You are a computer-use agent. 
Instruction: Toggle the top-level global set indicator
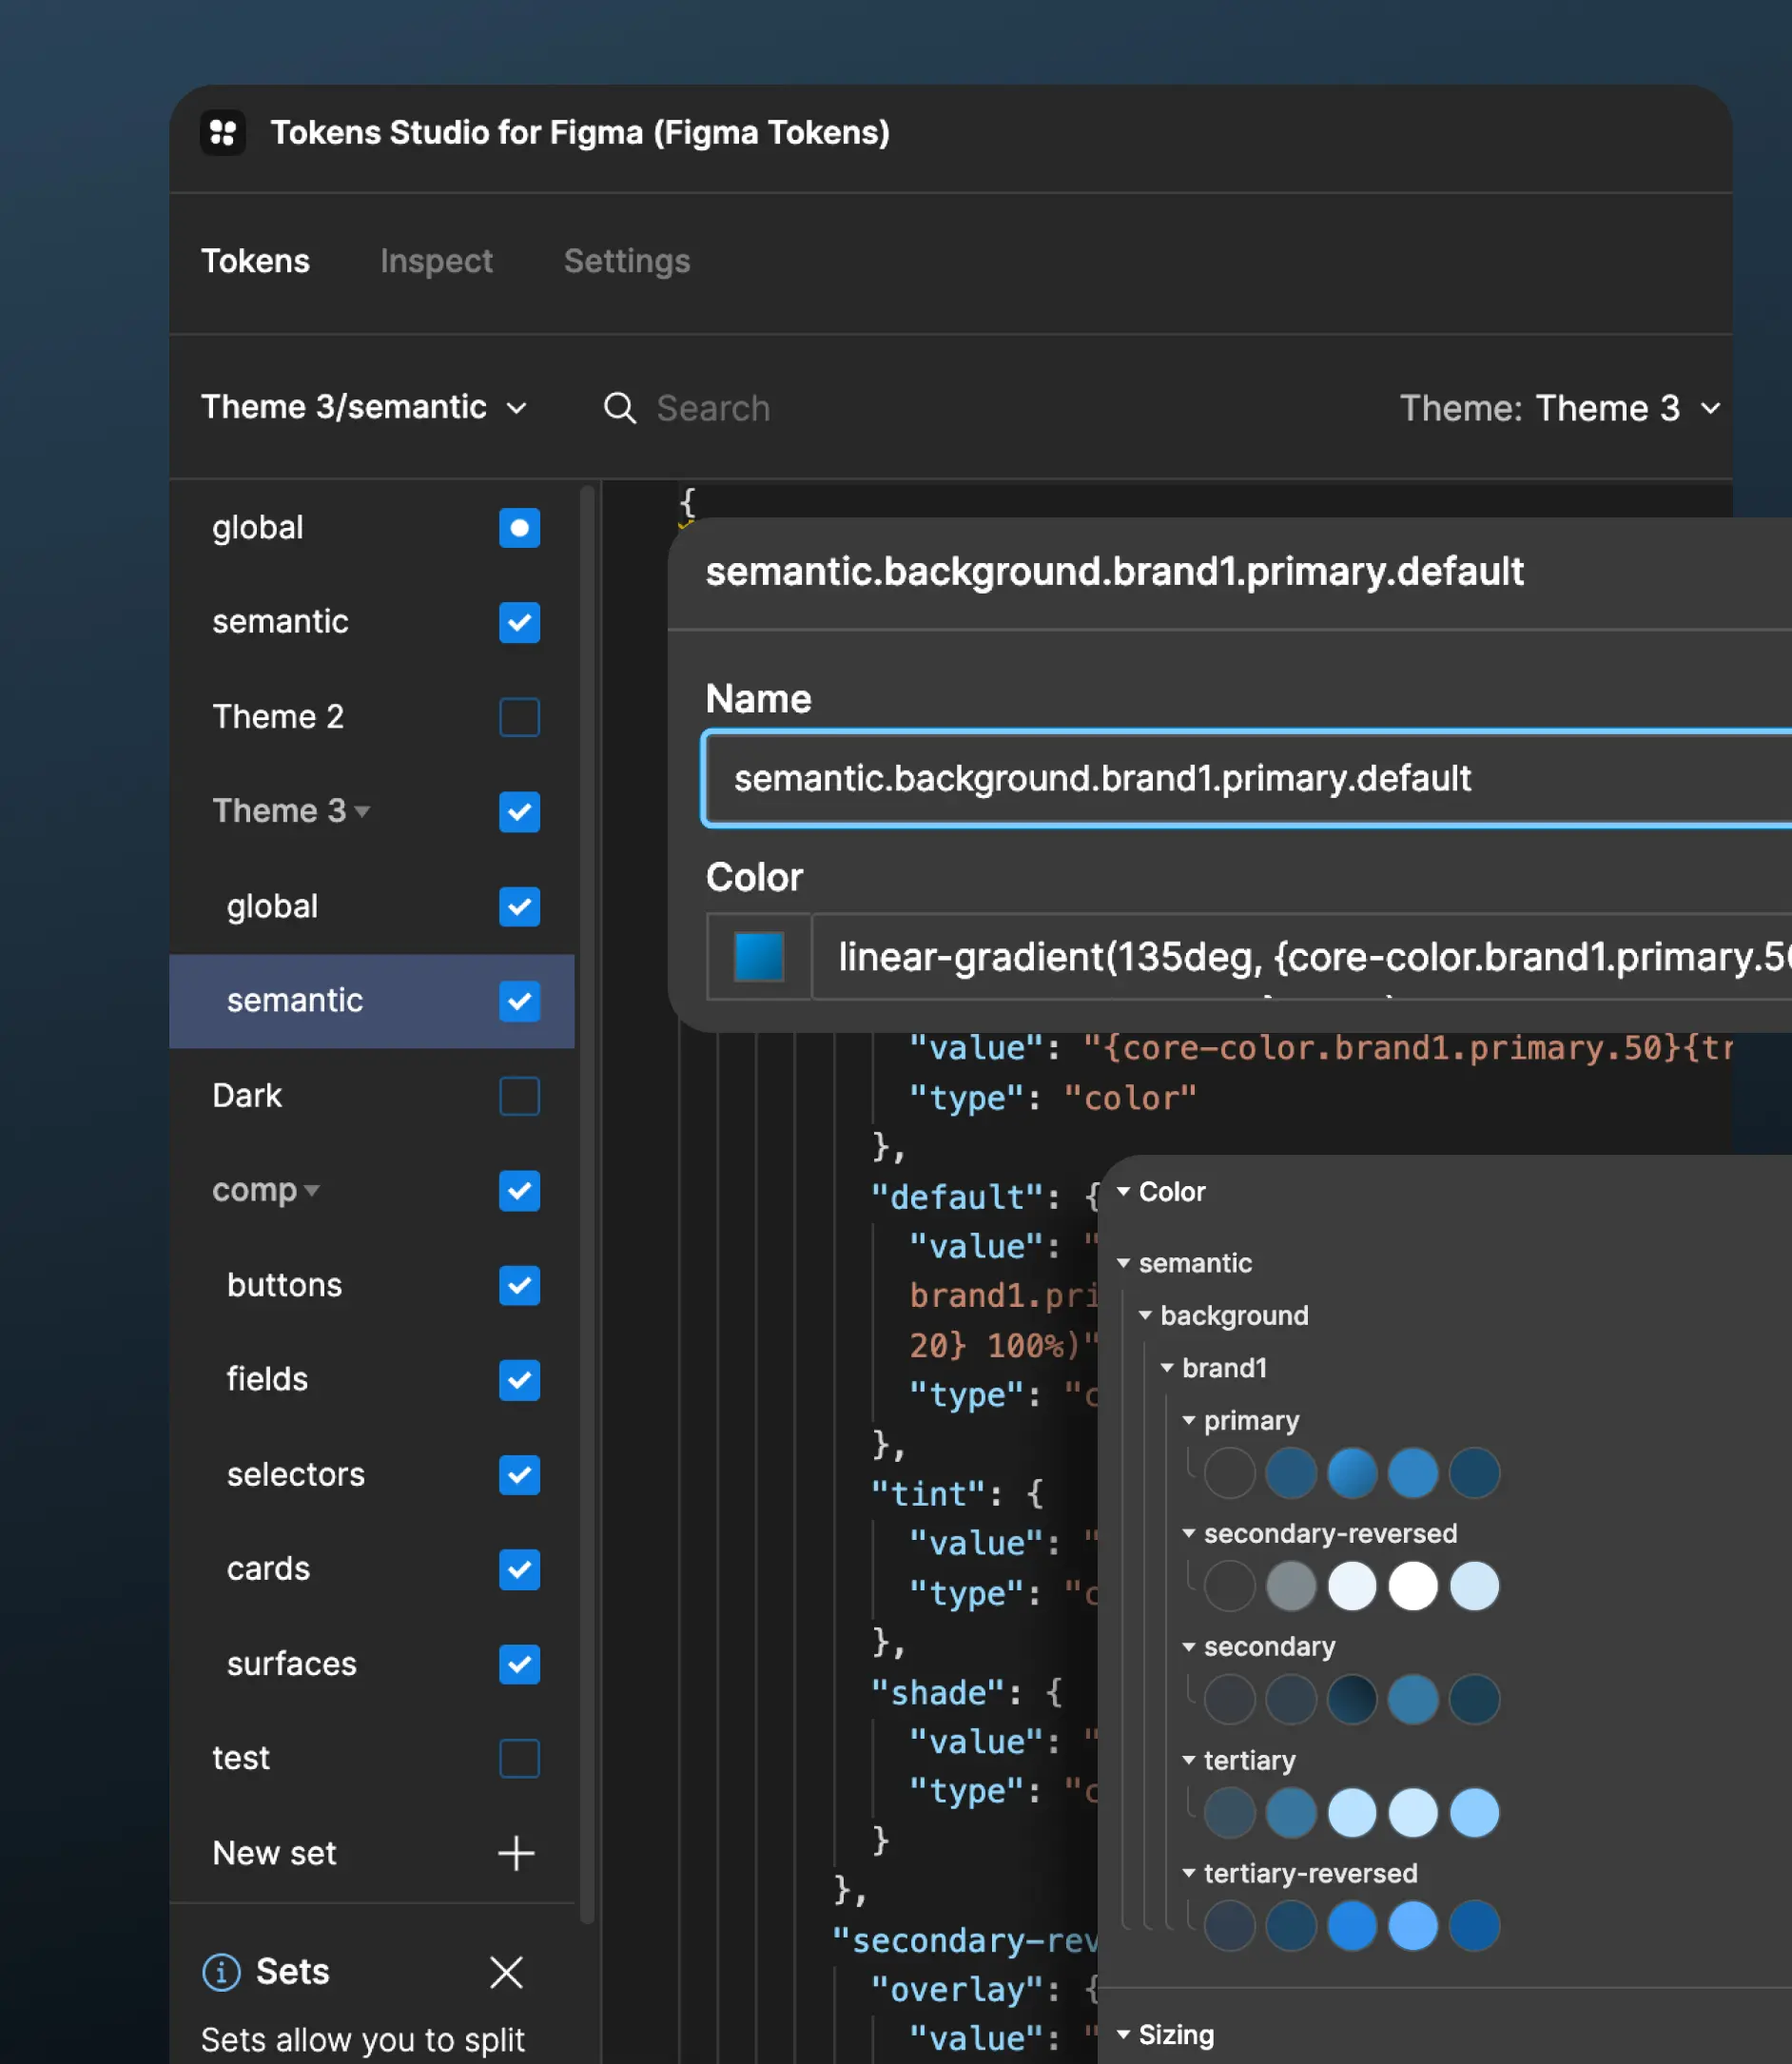[x=519, y=528]
